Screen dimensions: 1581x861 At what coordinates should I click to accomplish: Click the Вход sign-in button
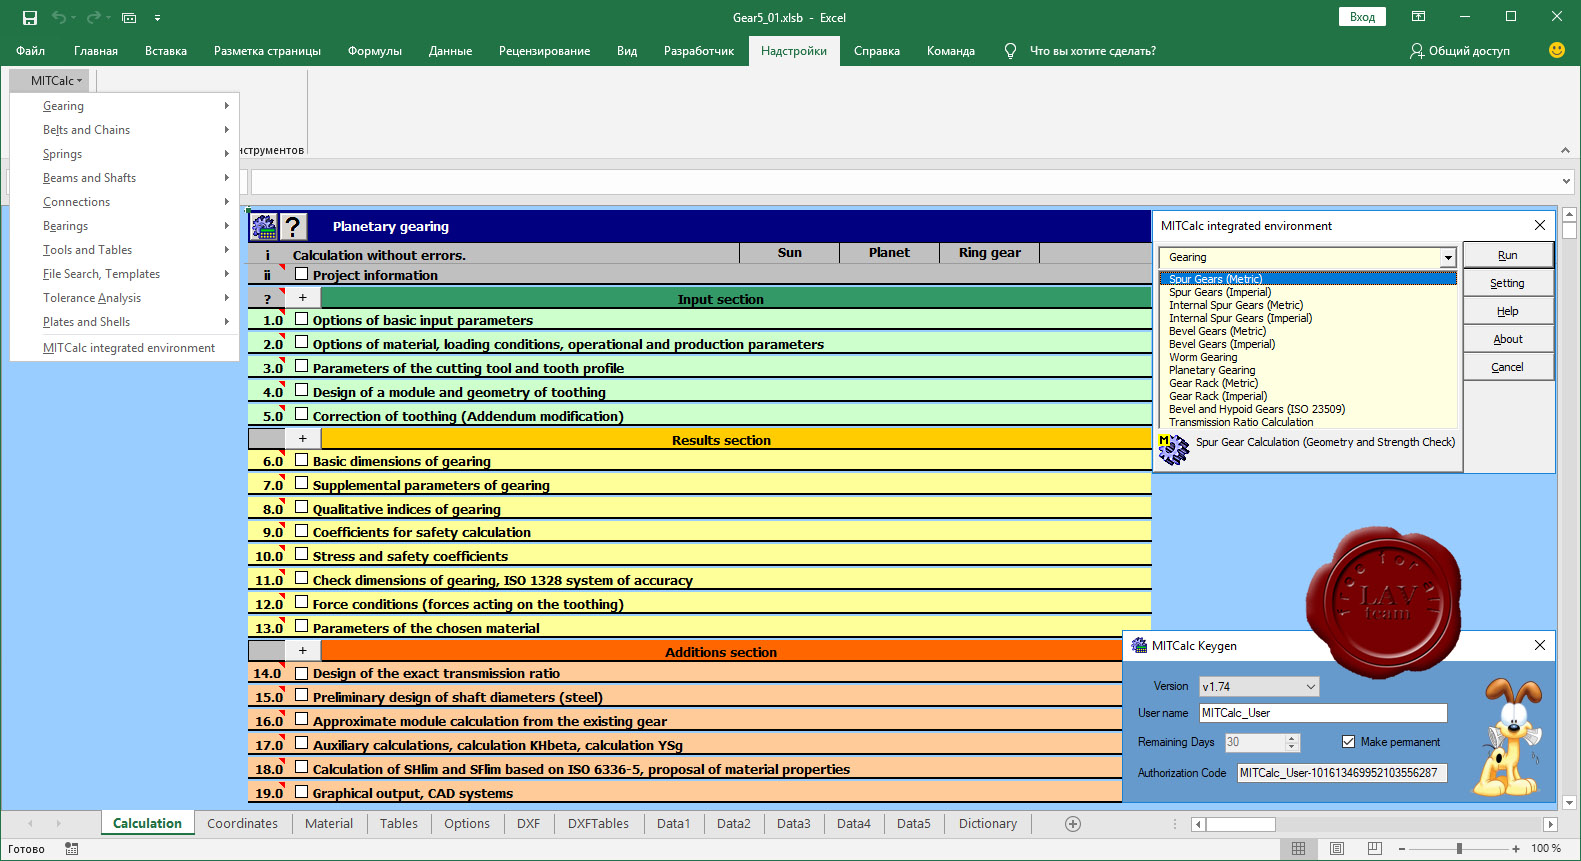1362,17
